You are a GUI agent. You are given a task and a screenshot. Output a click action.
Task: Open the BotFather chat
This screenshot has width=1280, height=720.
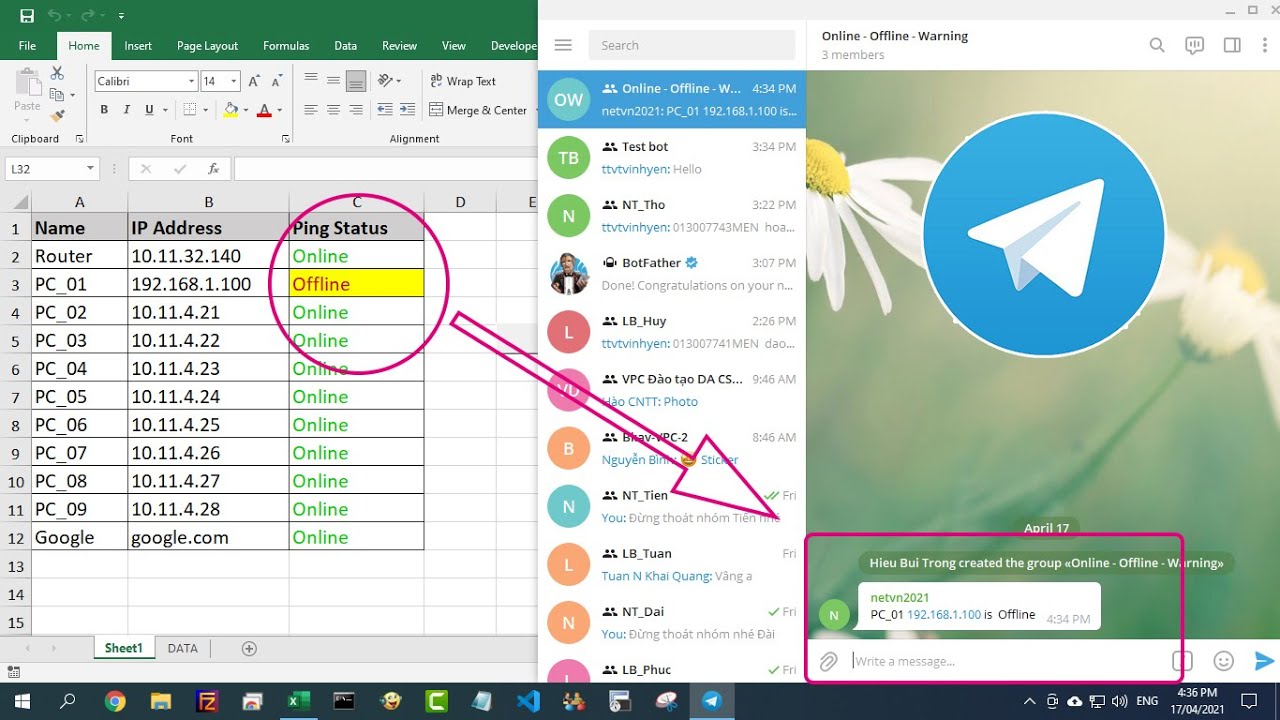672,274
